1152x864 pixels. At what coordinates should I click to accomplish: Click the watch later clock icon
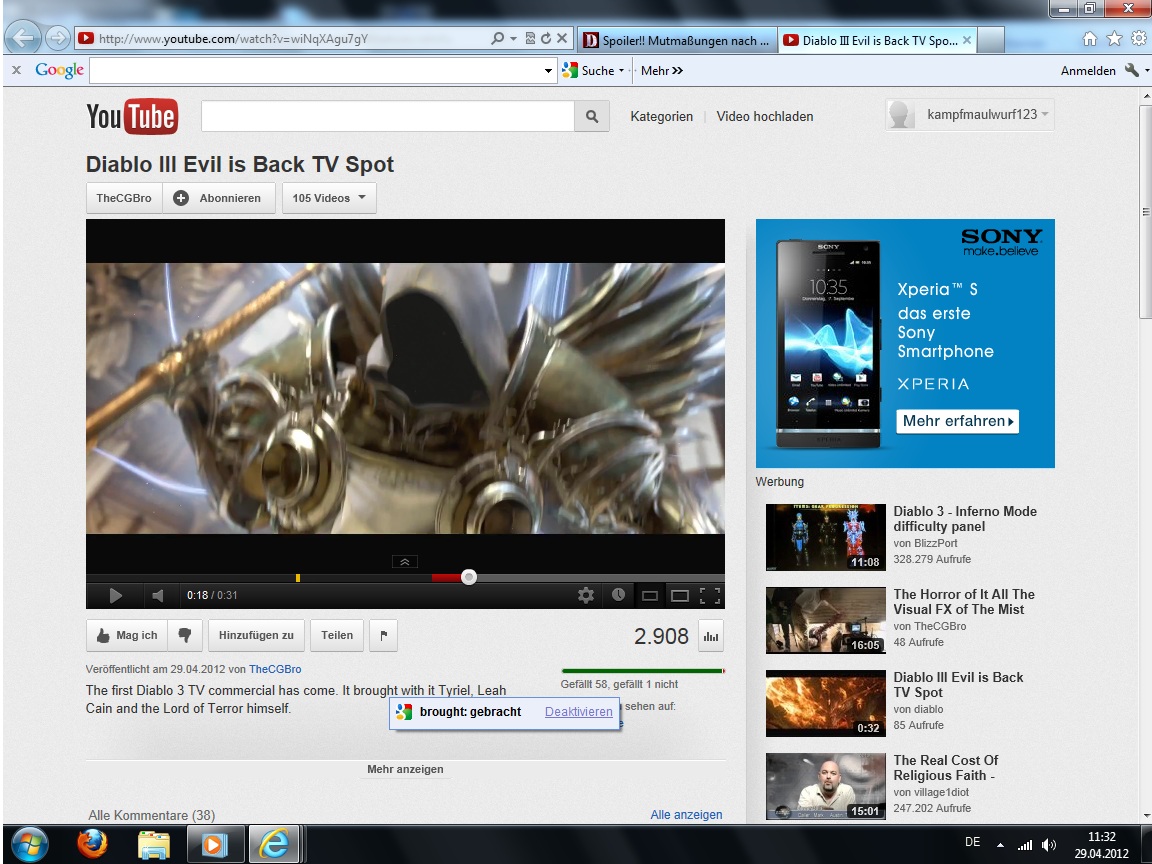619,594
